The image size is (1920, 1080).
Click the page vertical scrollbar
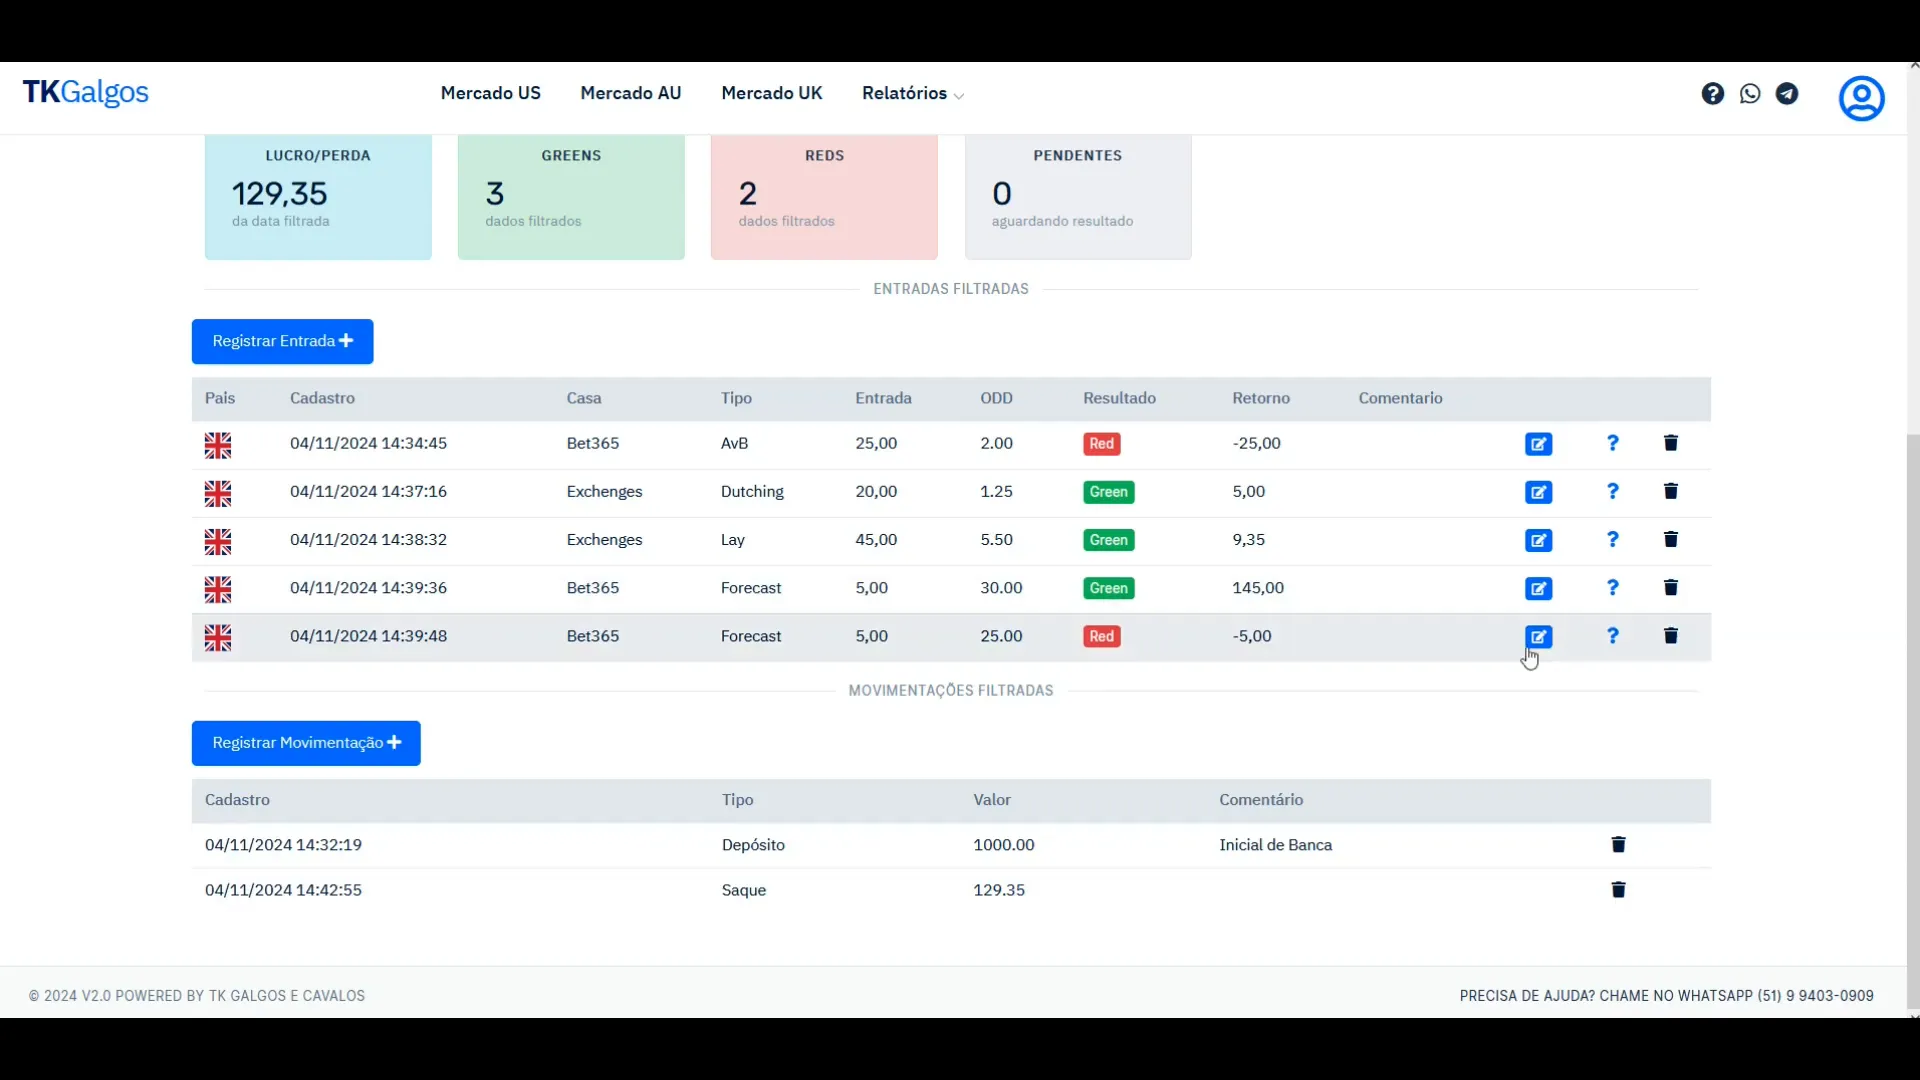pos(1913,720)
